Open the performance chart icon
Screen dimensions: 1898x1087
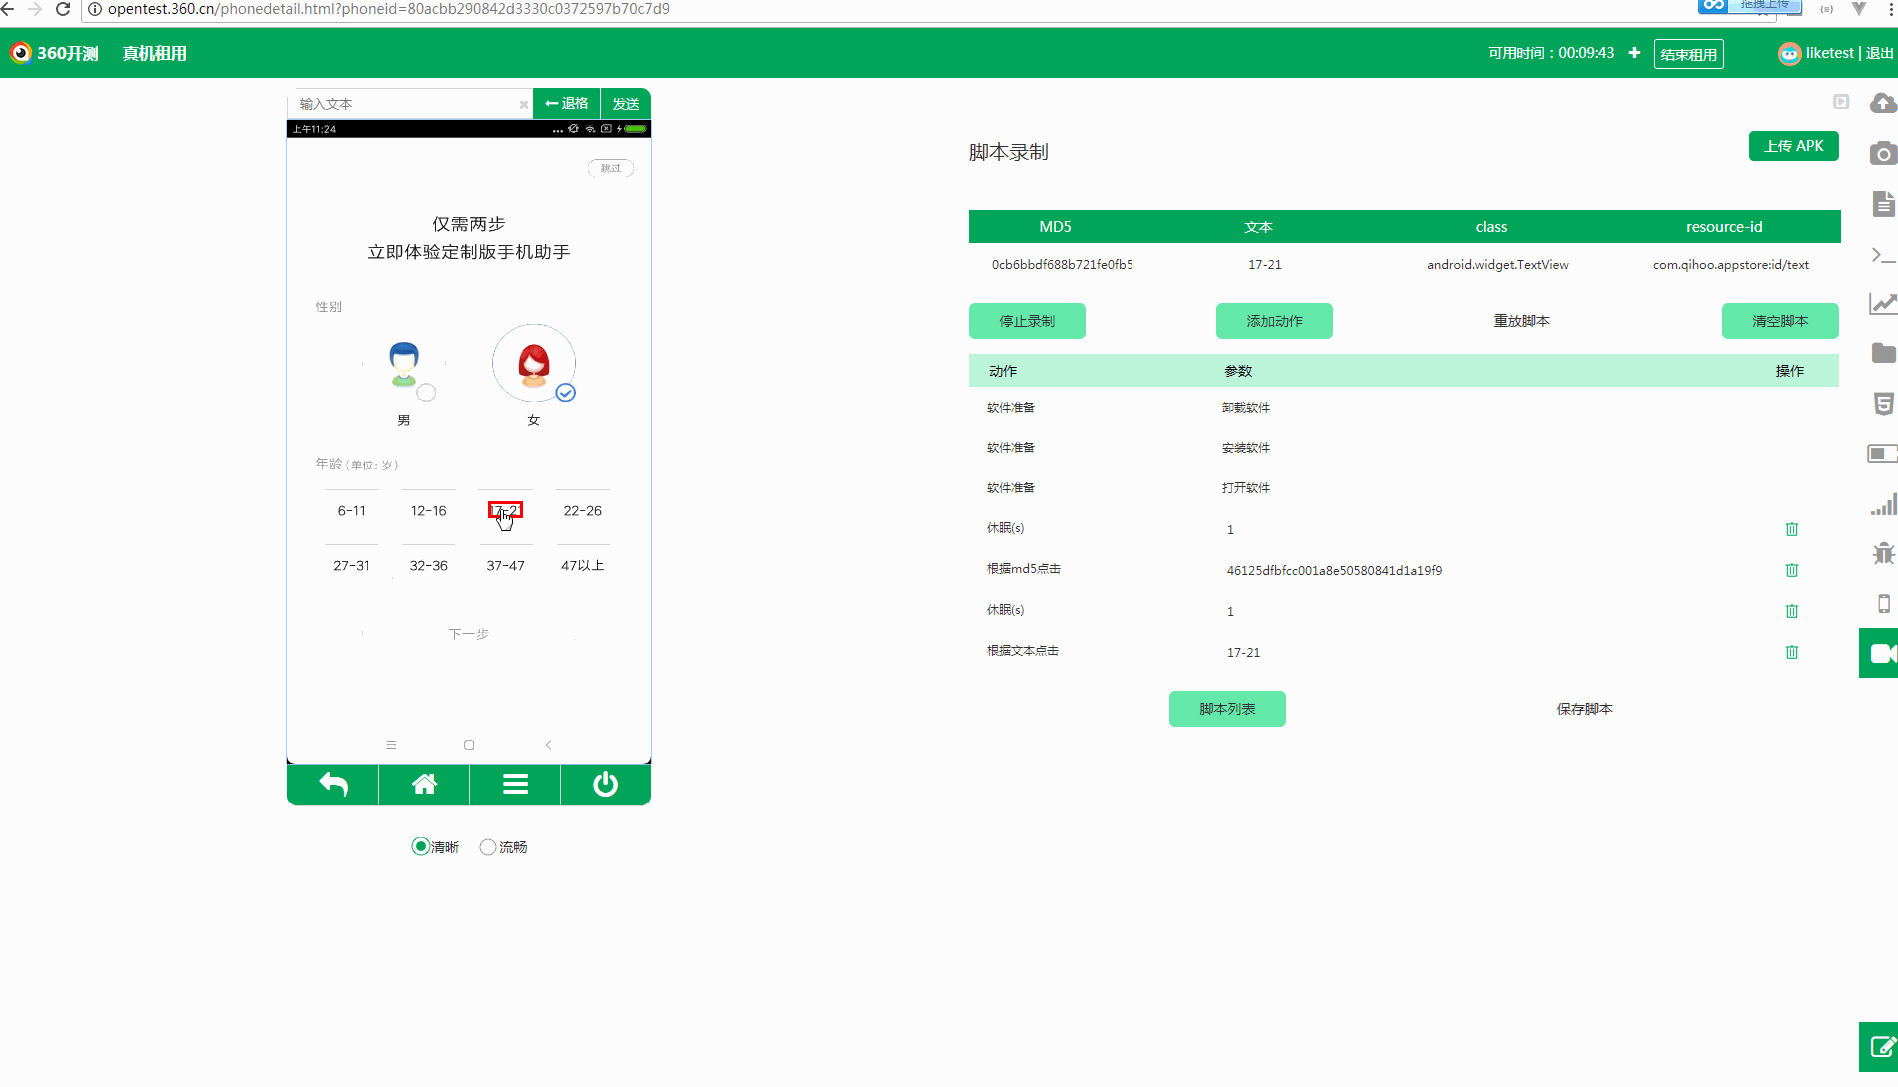click(1883, 303)
